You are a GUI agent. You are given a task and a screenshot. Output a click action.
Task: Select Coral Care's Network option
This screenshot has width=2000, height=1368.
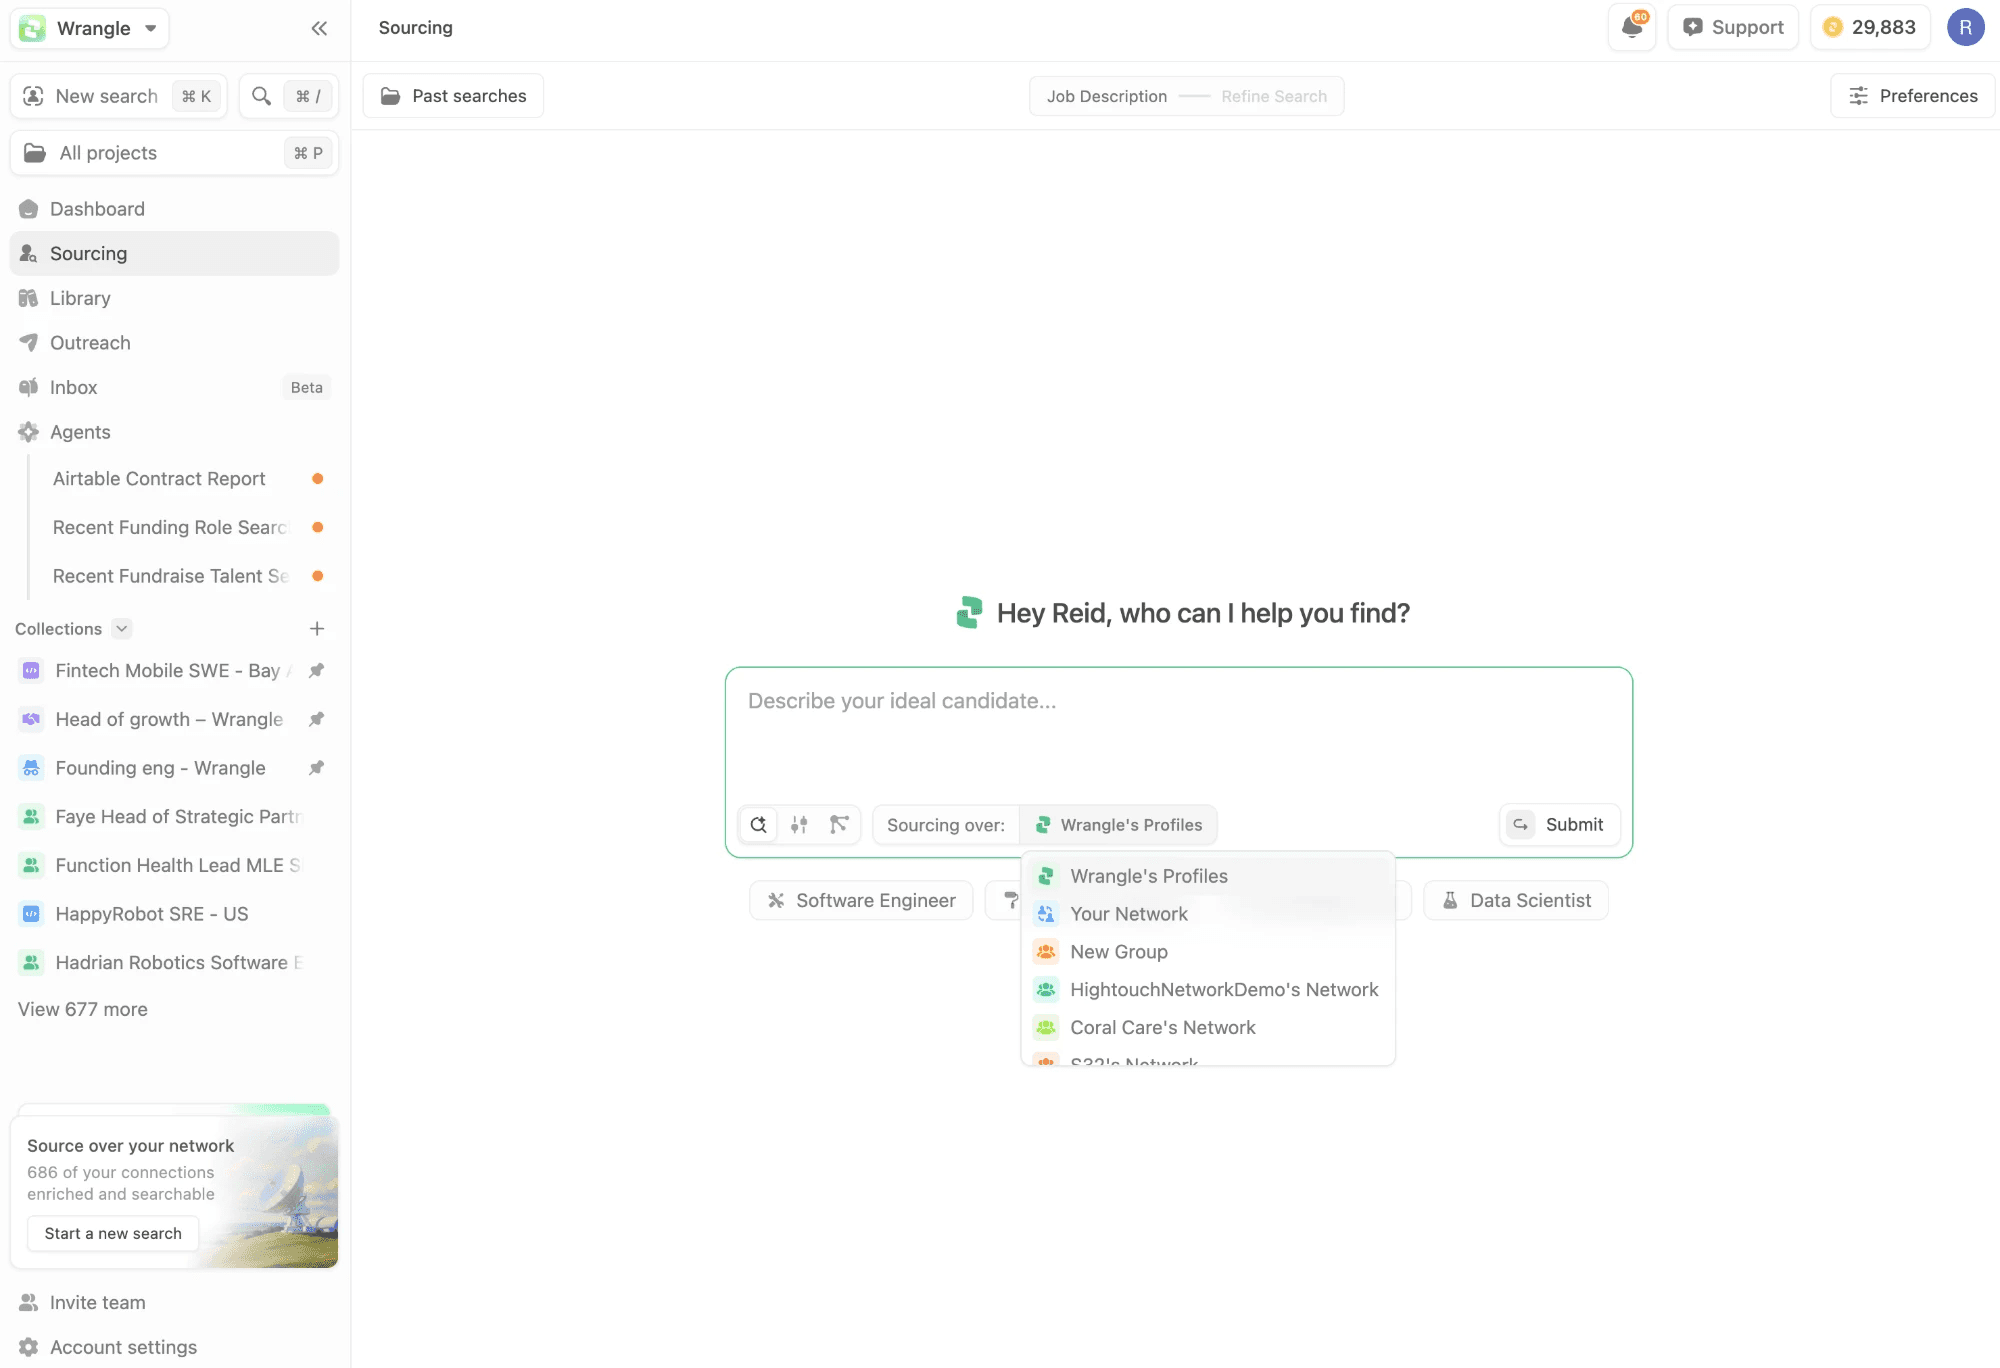pyautogui.click(x=1208, y=1028)
